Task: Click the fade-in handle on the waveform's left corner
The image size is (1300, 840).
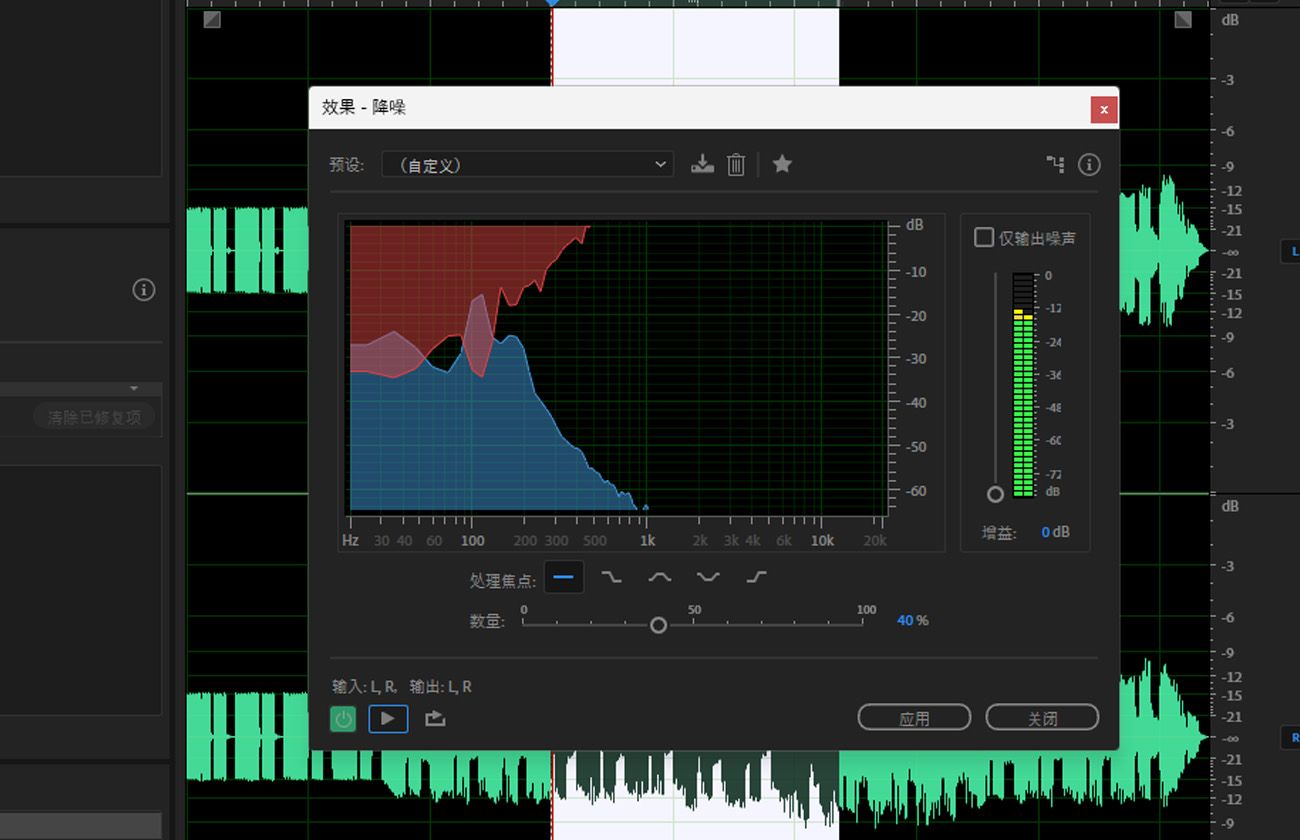Action: [x=212, y=19]
